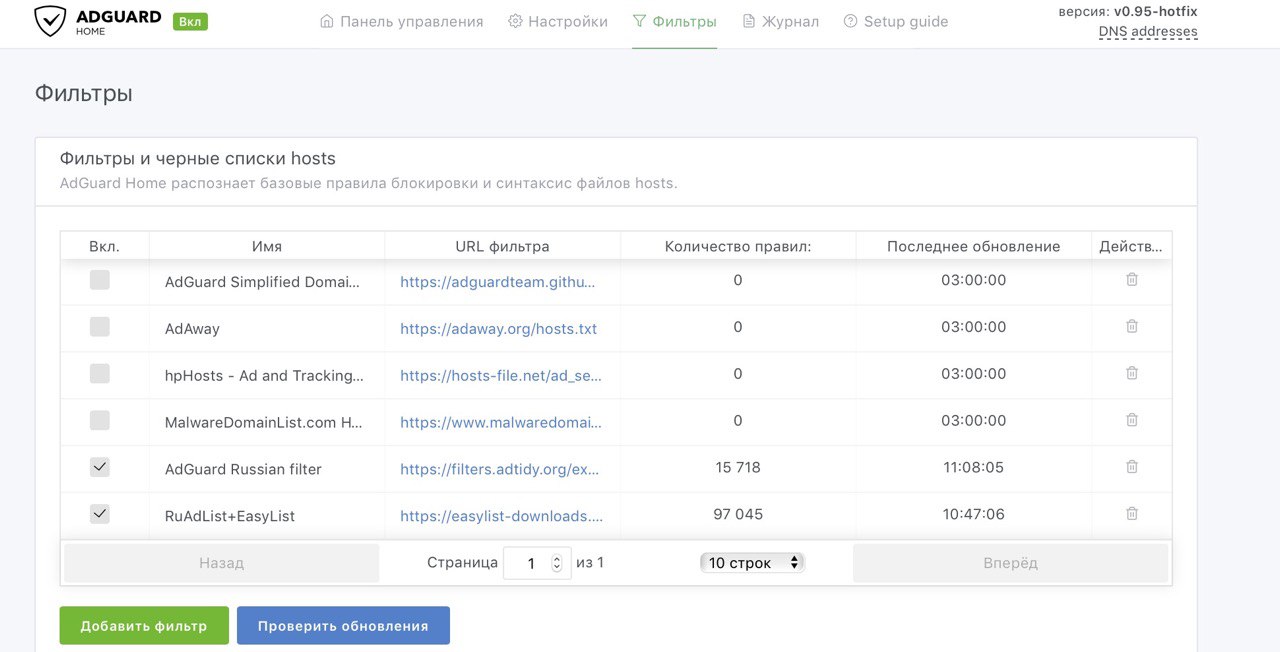
Task: Open the Журнал tab
Action: pos(780,21)
